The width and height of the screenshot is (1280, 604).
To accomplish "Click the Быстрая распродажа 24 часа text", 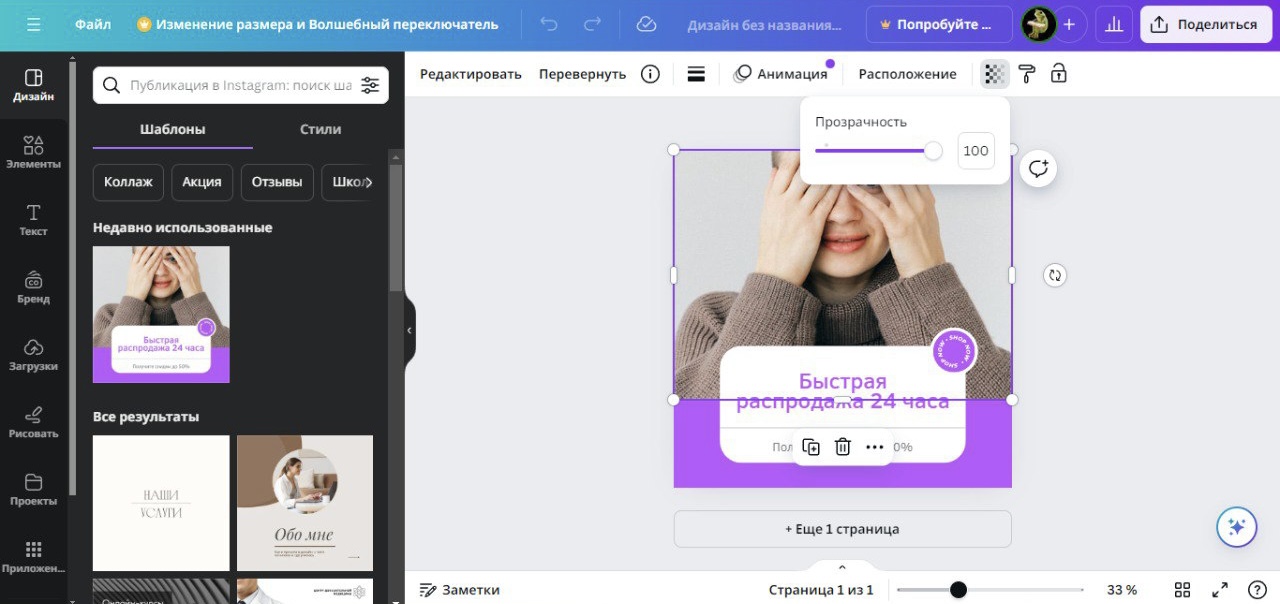I will pyautogui.click(x=842, y=391).
